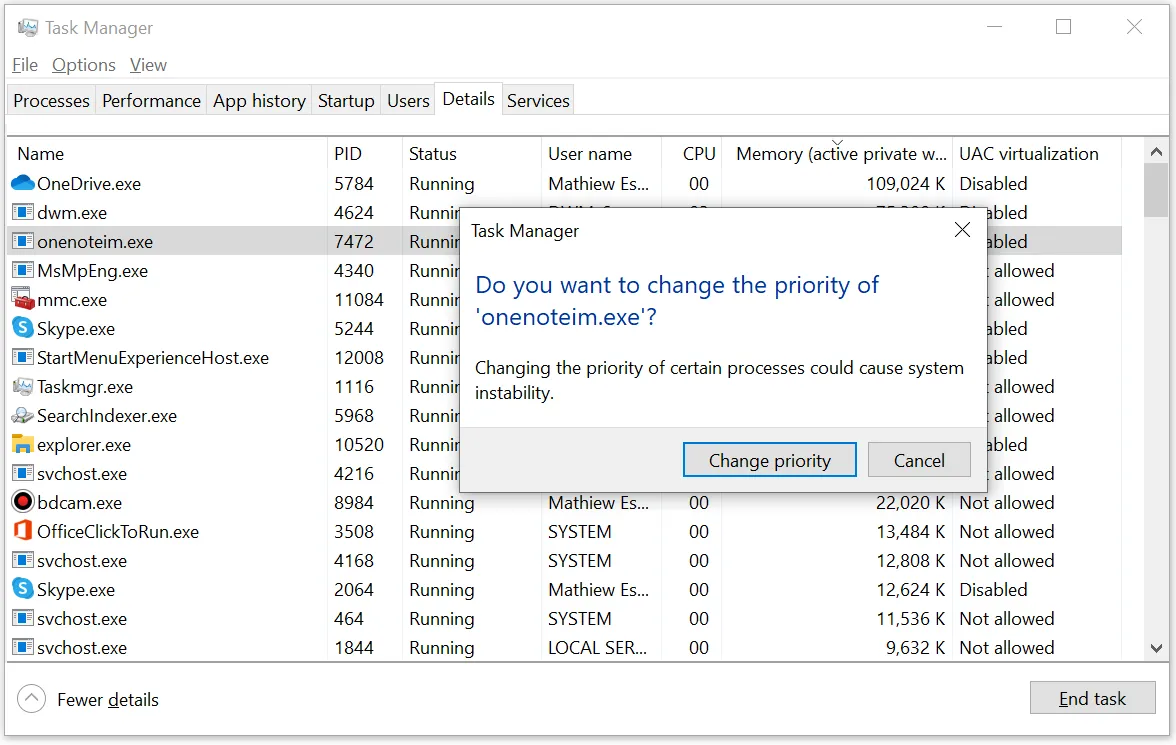Switch to the Users tab
Viewport: 1176px width, 745px height.
[x=408, y=101]
